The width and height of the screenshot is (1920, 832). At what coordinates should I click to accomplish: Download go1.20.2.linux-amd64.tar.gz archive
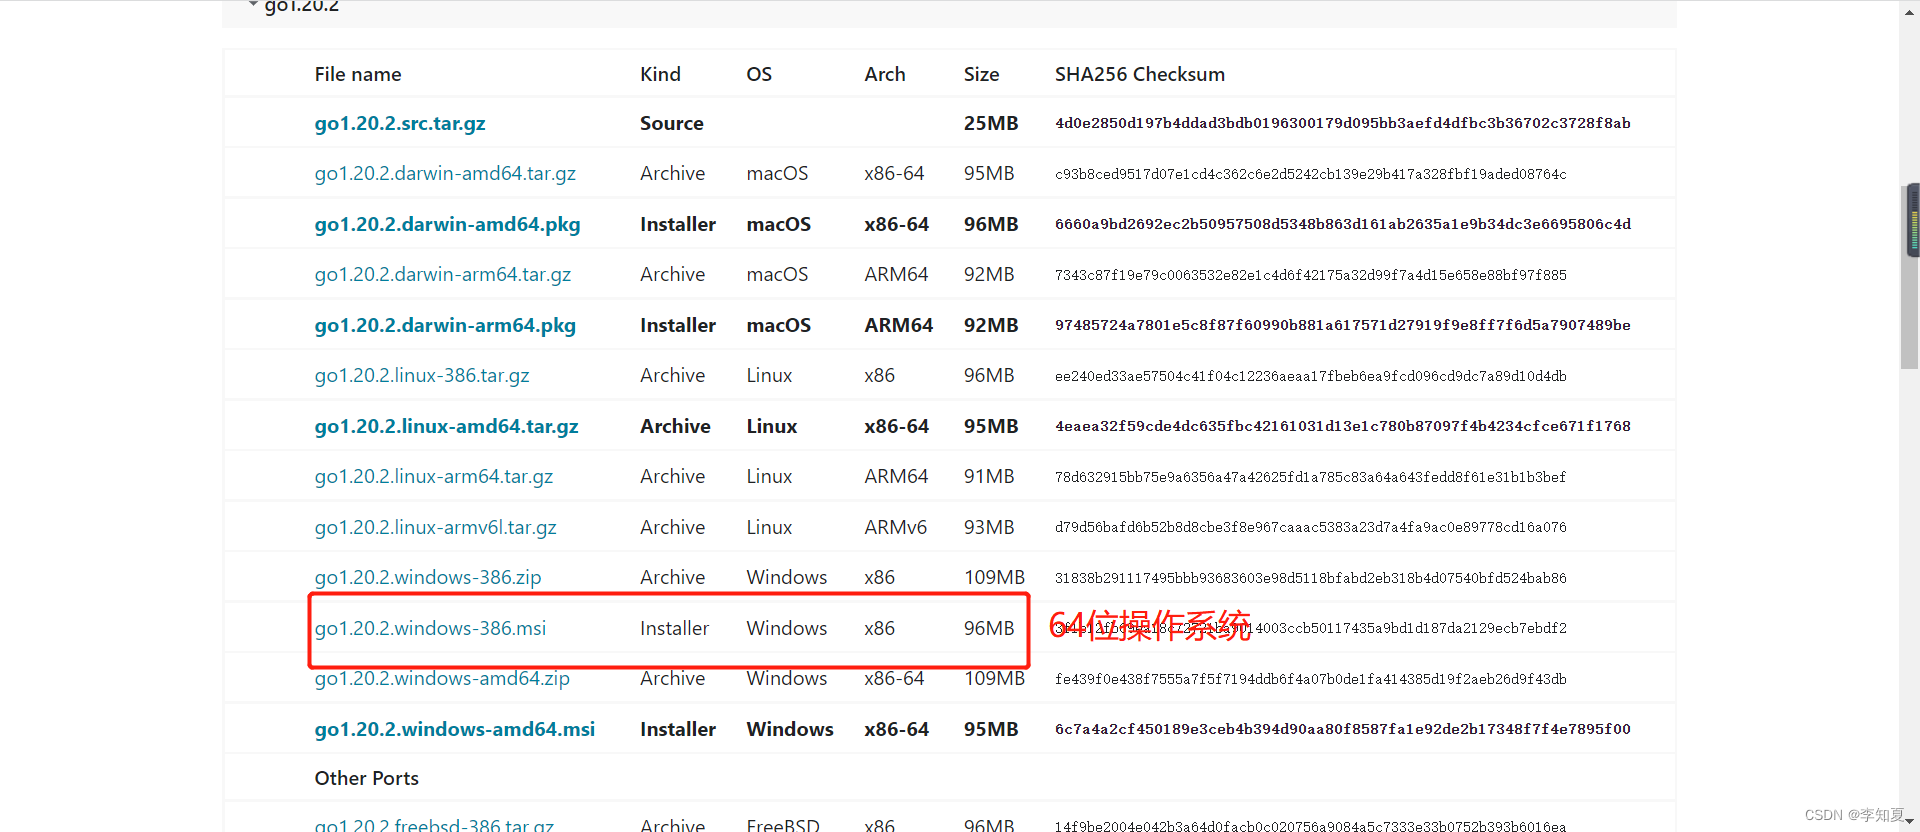point(446,426)
